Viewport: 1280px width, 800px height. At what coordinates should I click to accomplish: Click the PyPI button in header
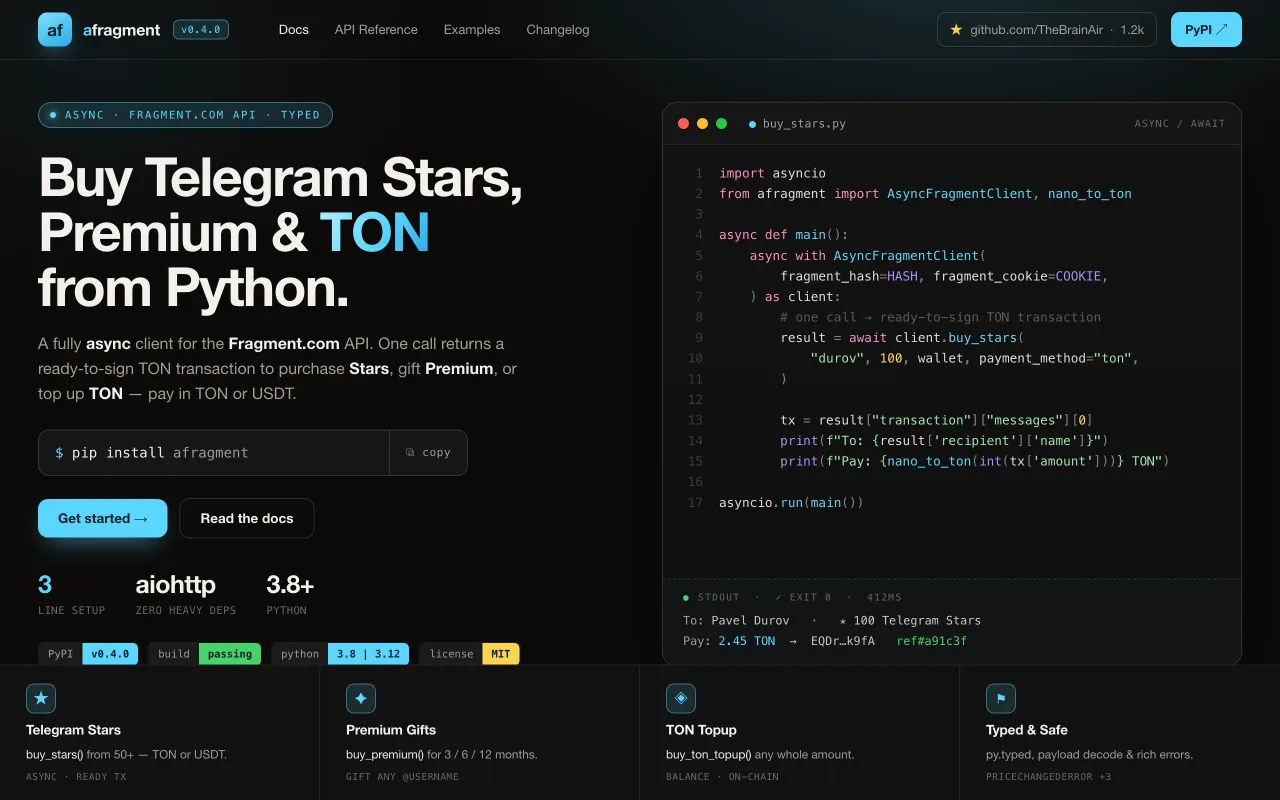[x=1206, y=30]
